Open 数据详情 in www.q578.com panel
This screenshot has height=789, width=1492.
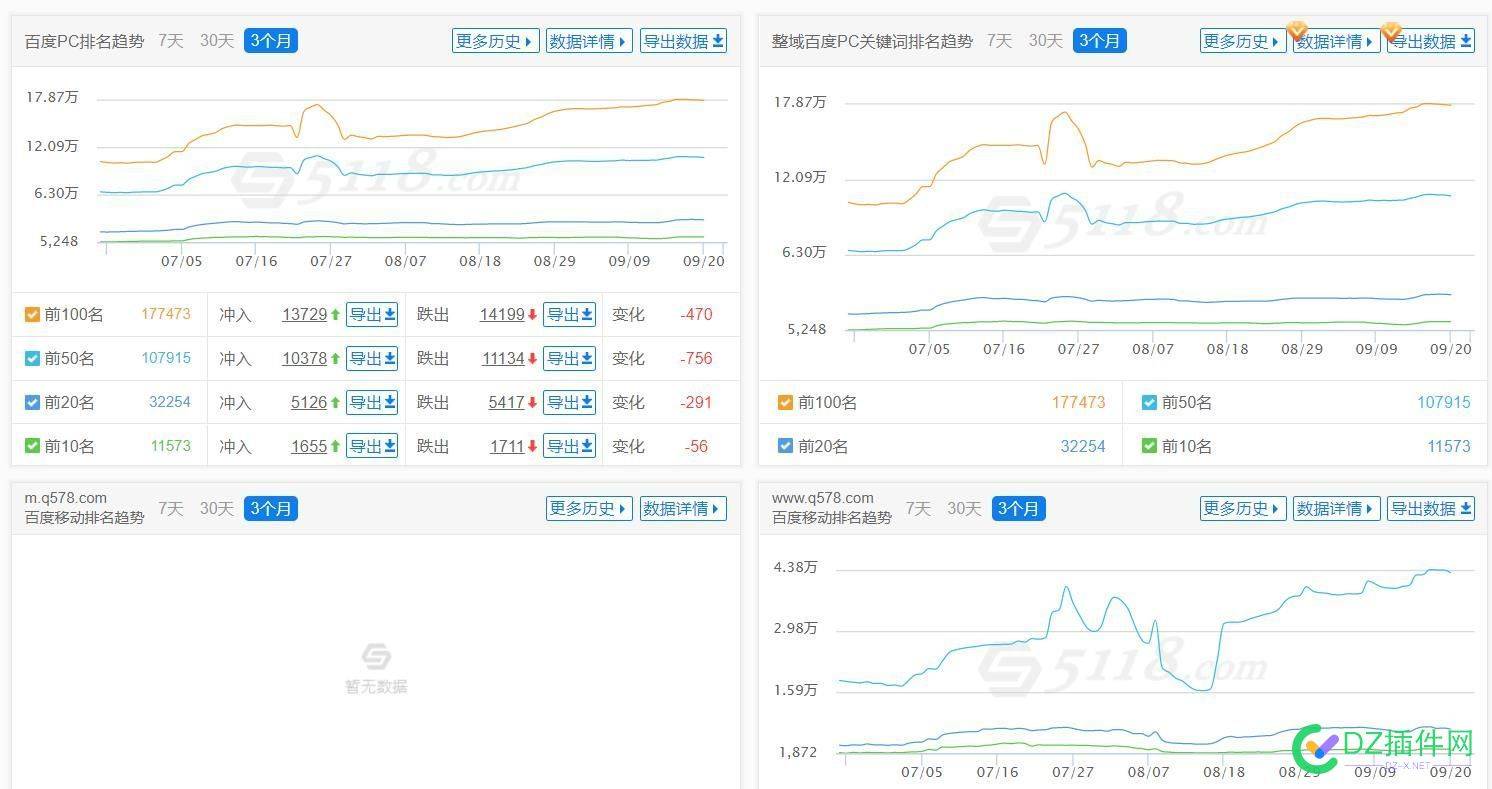click(x=1336, y=508)
